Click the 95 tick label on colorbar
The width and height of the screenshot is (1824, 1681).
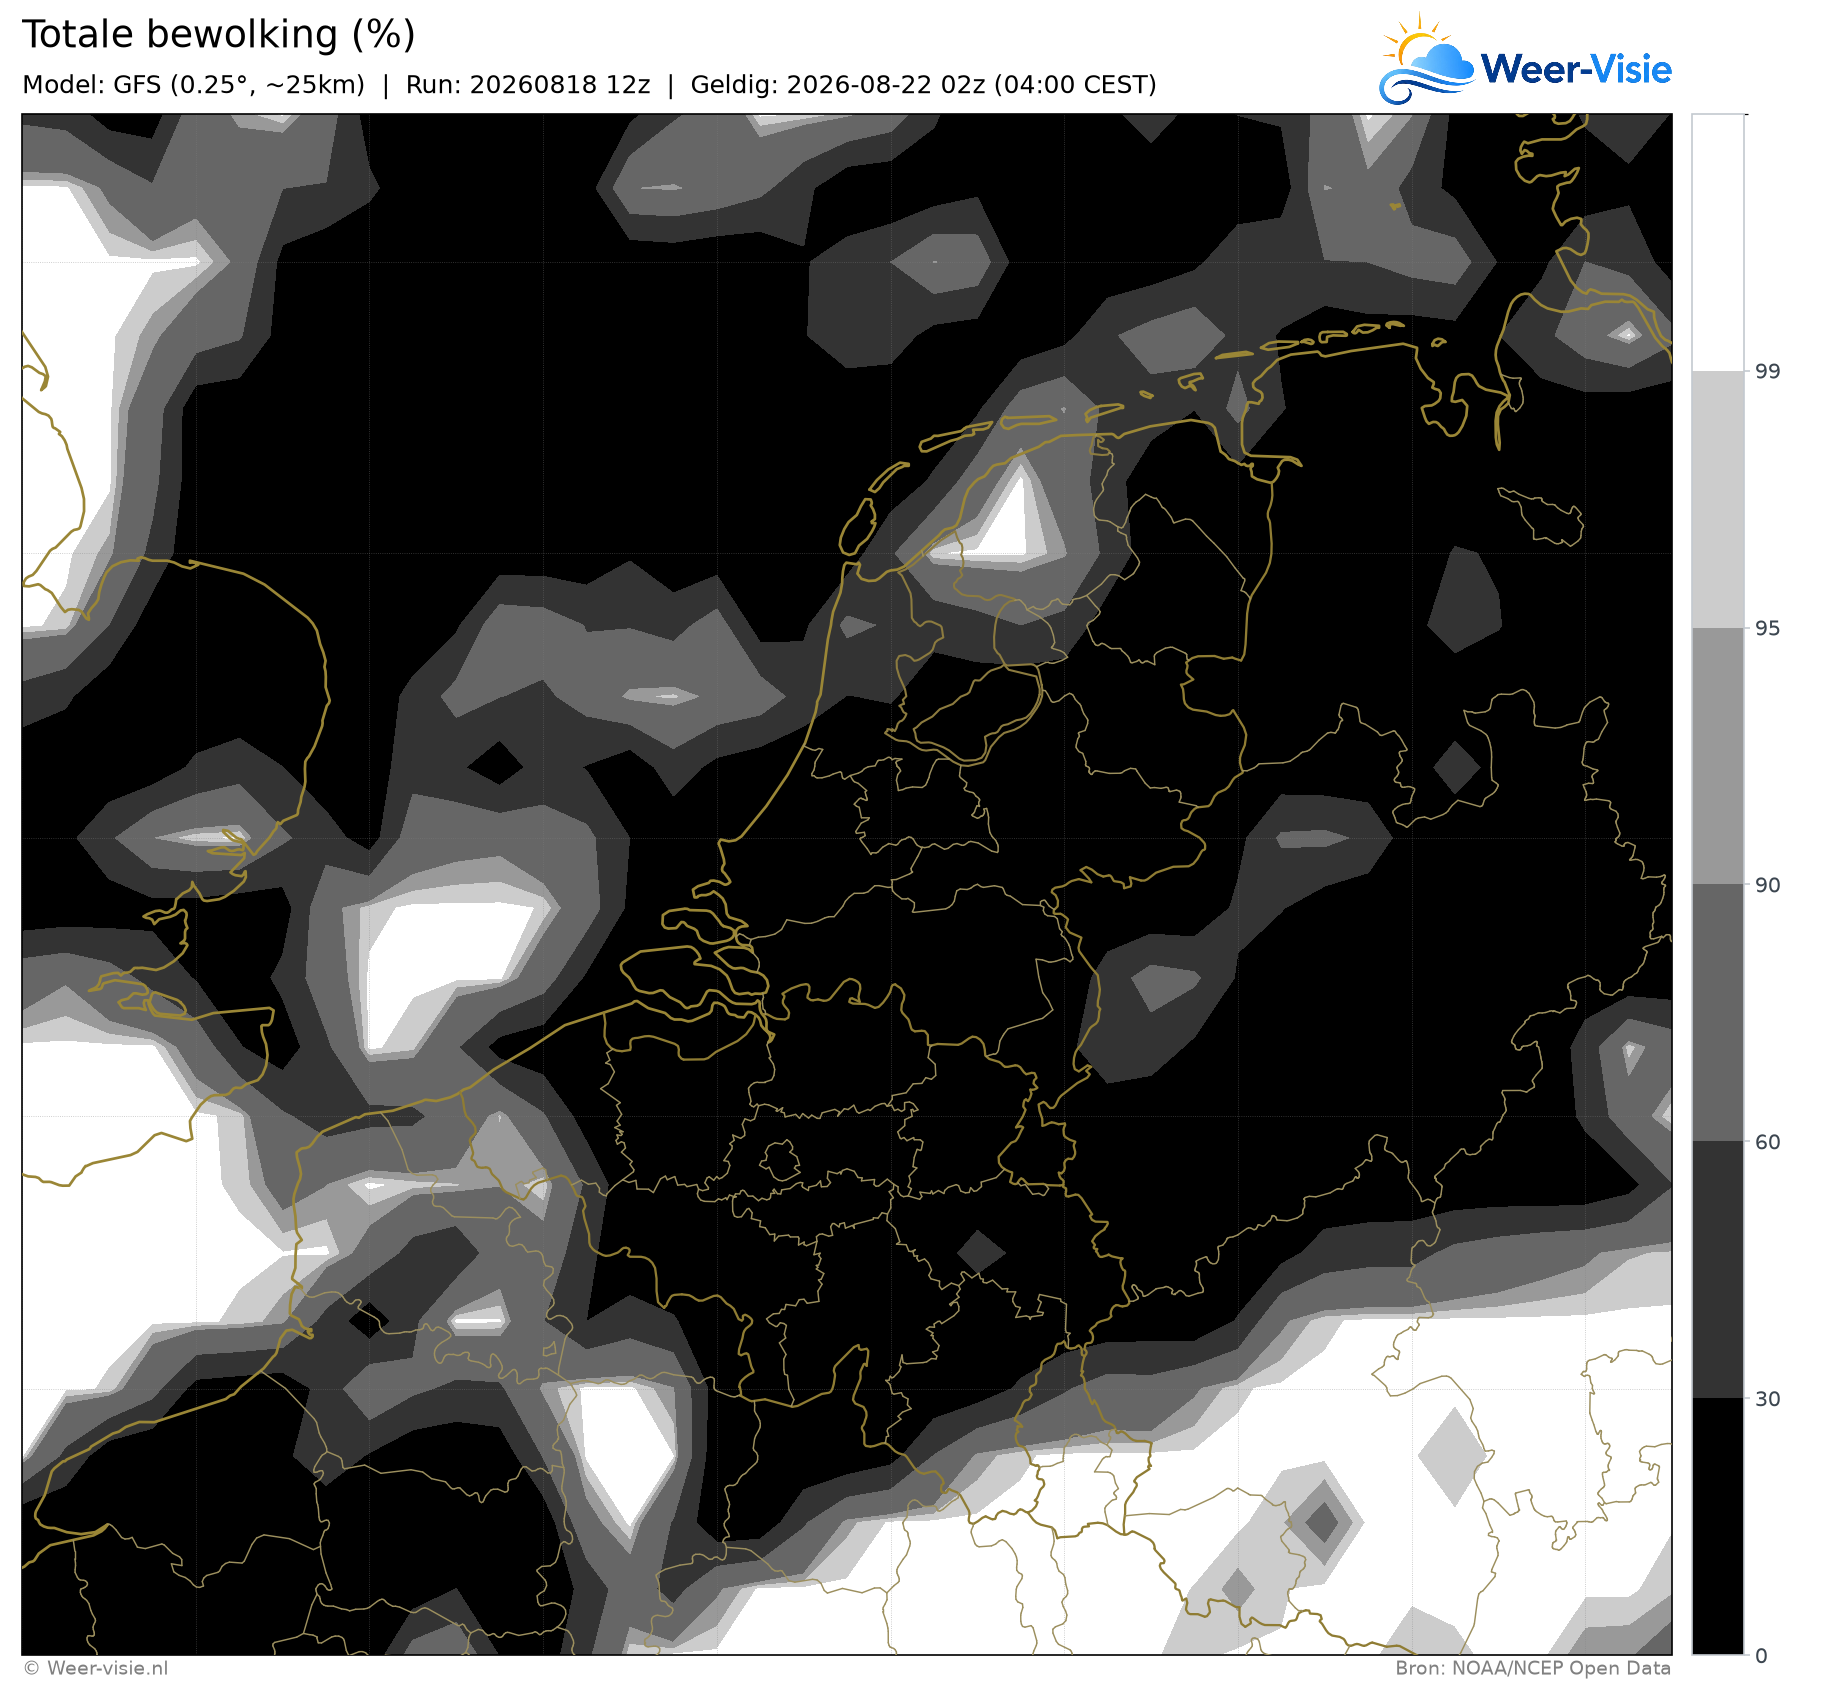[x=1768, y=628]
